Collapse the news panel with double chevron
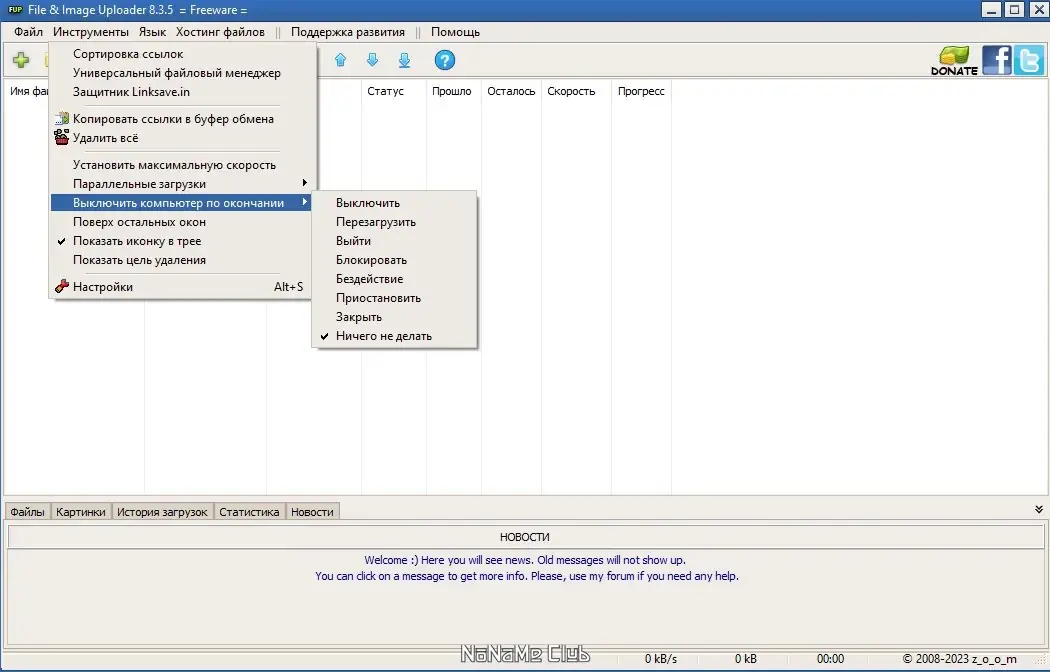The image size is (1050, 672). [1038, 509]
